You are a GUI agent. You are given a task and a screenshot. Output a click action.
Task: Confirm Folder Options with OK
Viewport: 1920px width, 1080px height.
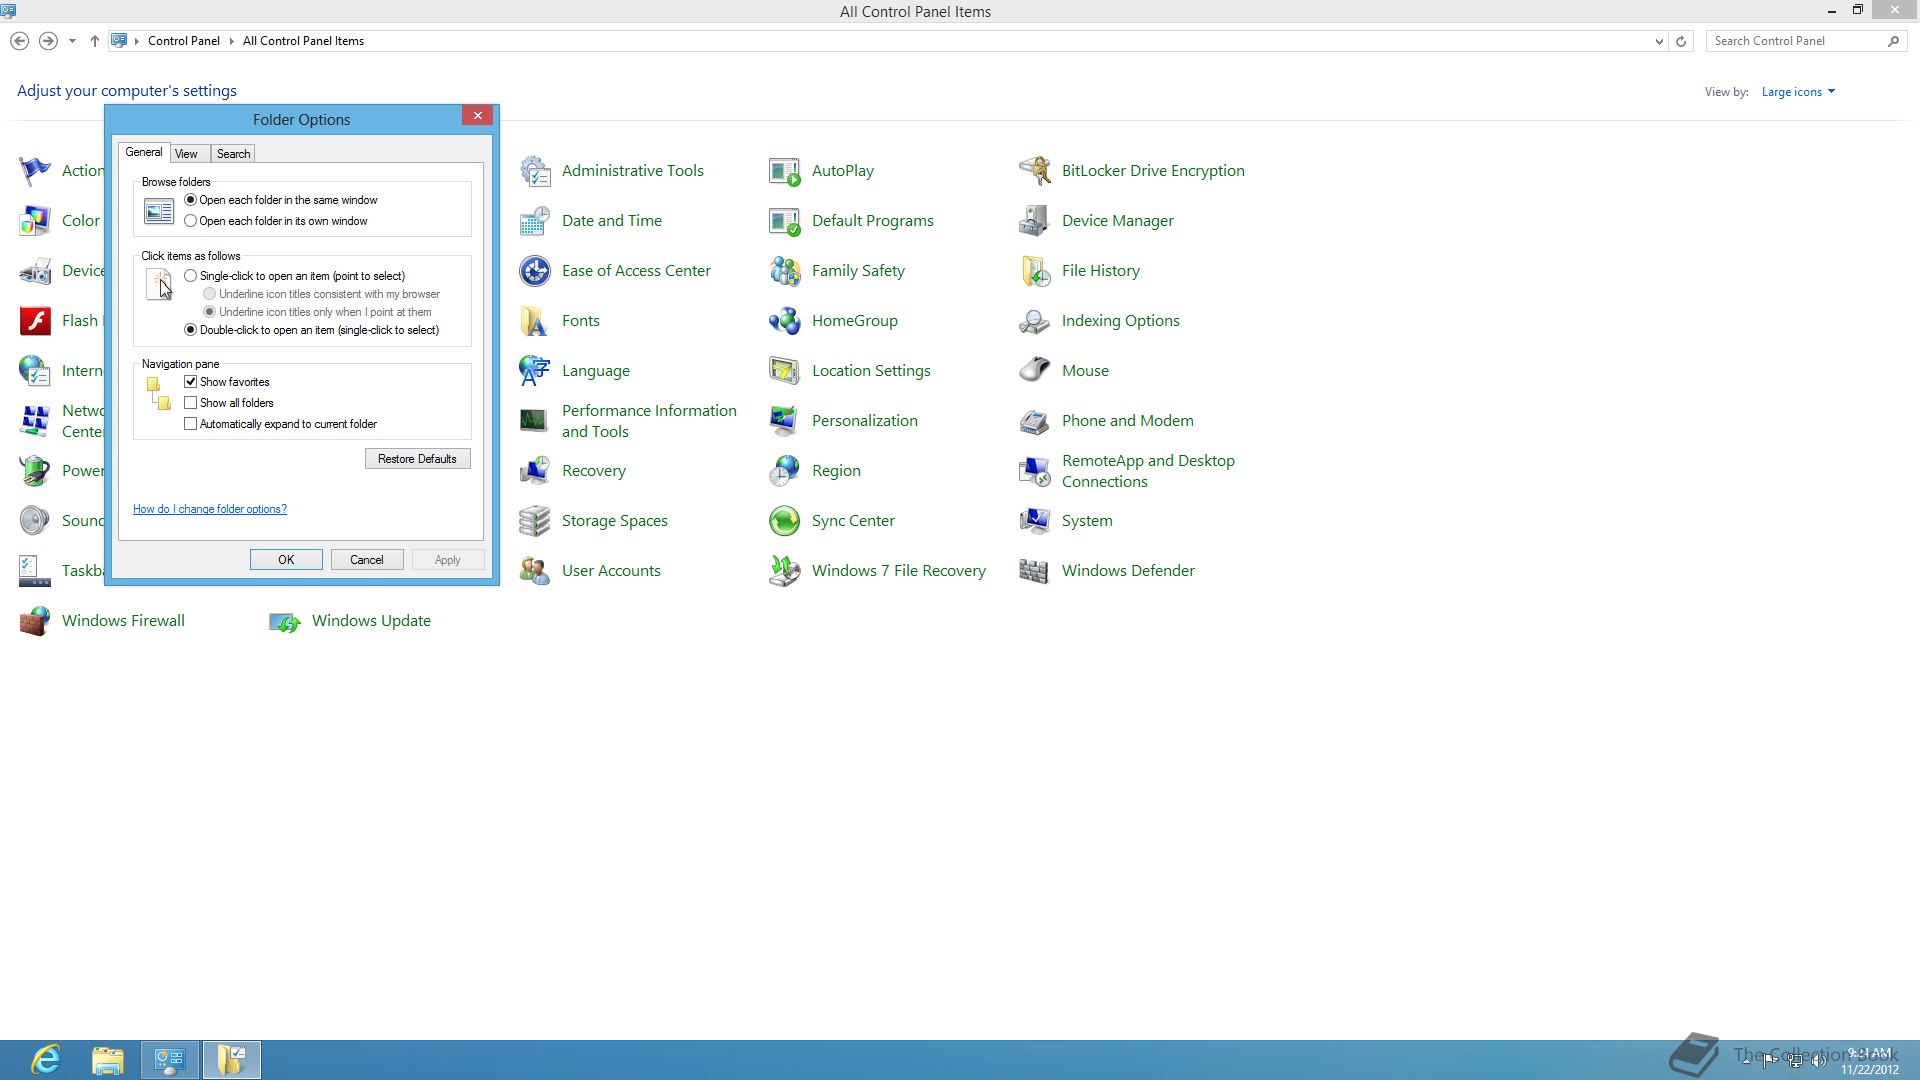click(286, 560)
